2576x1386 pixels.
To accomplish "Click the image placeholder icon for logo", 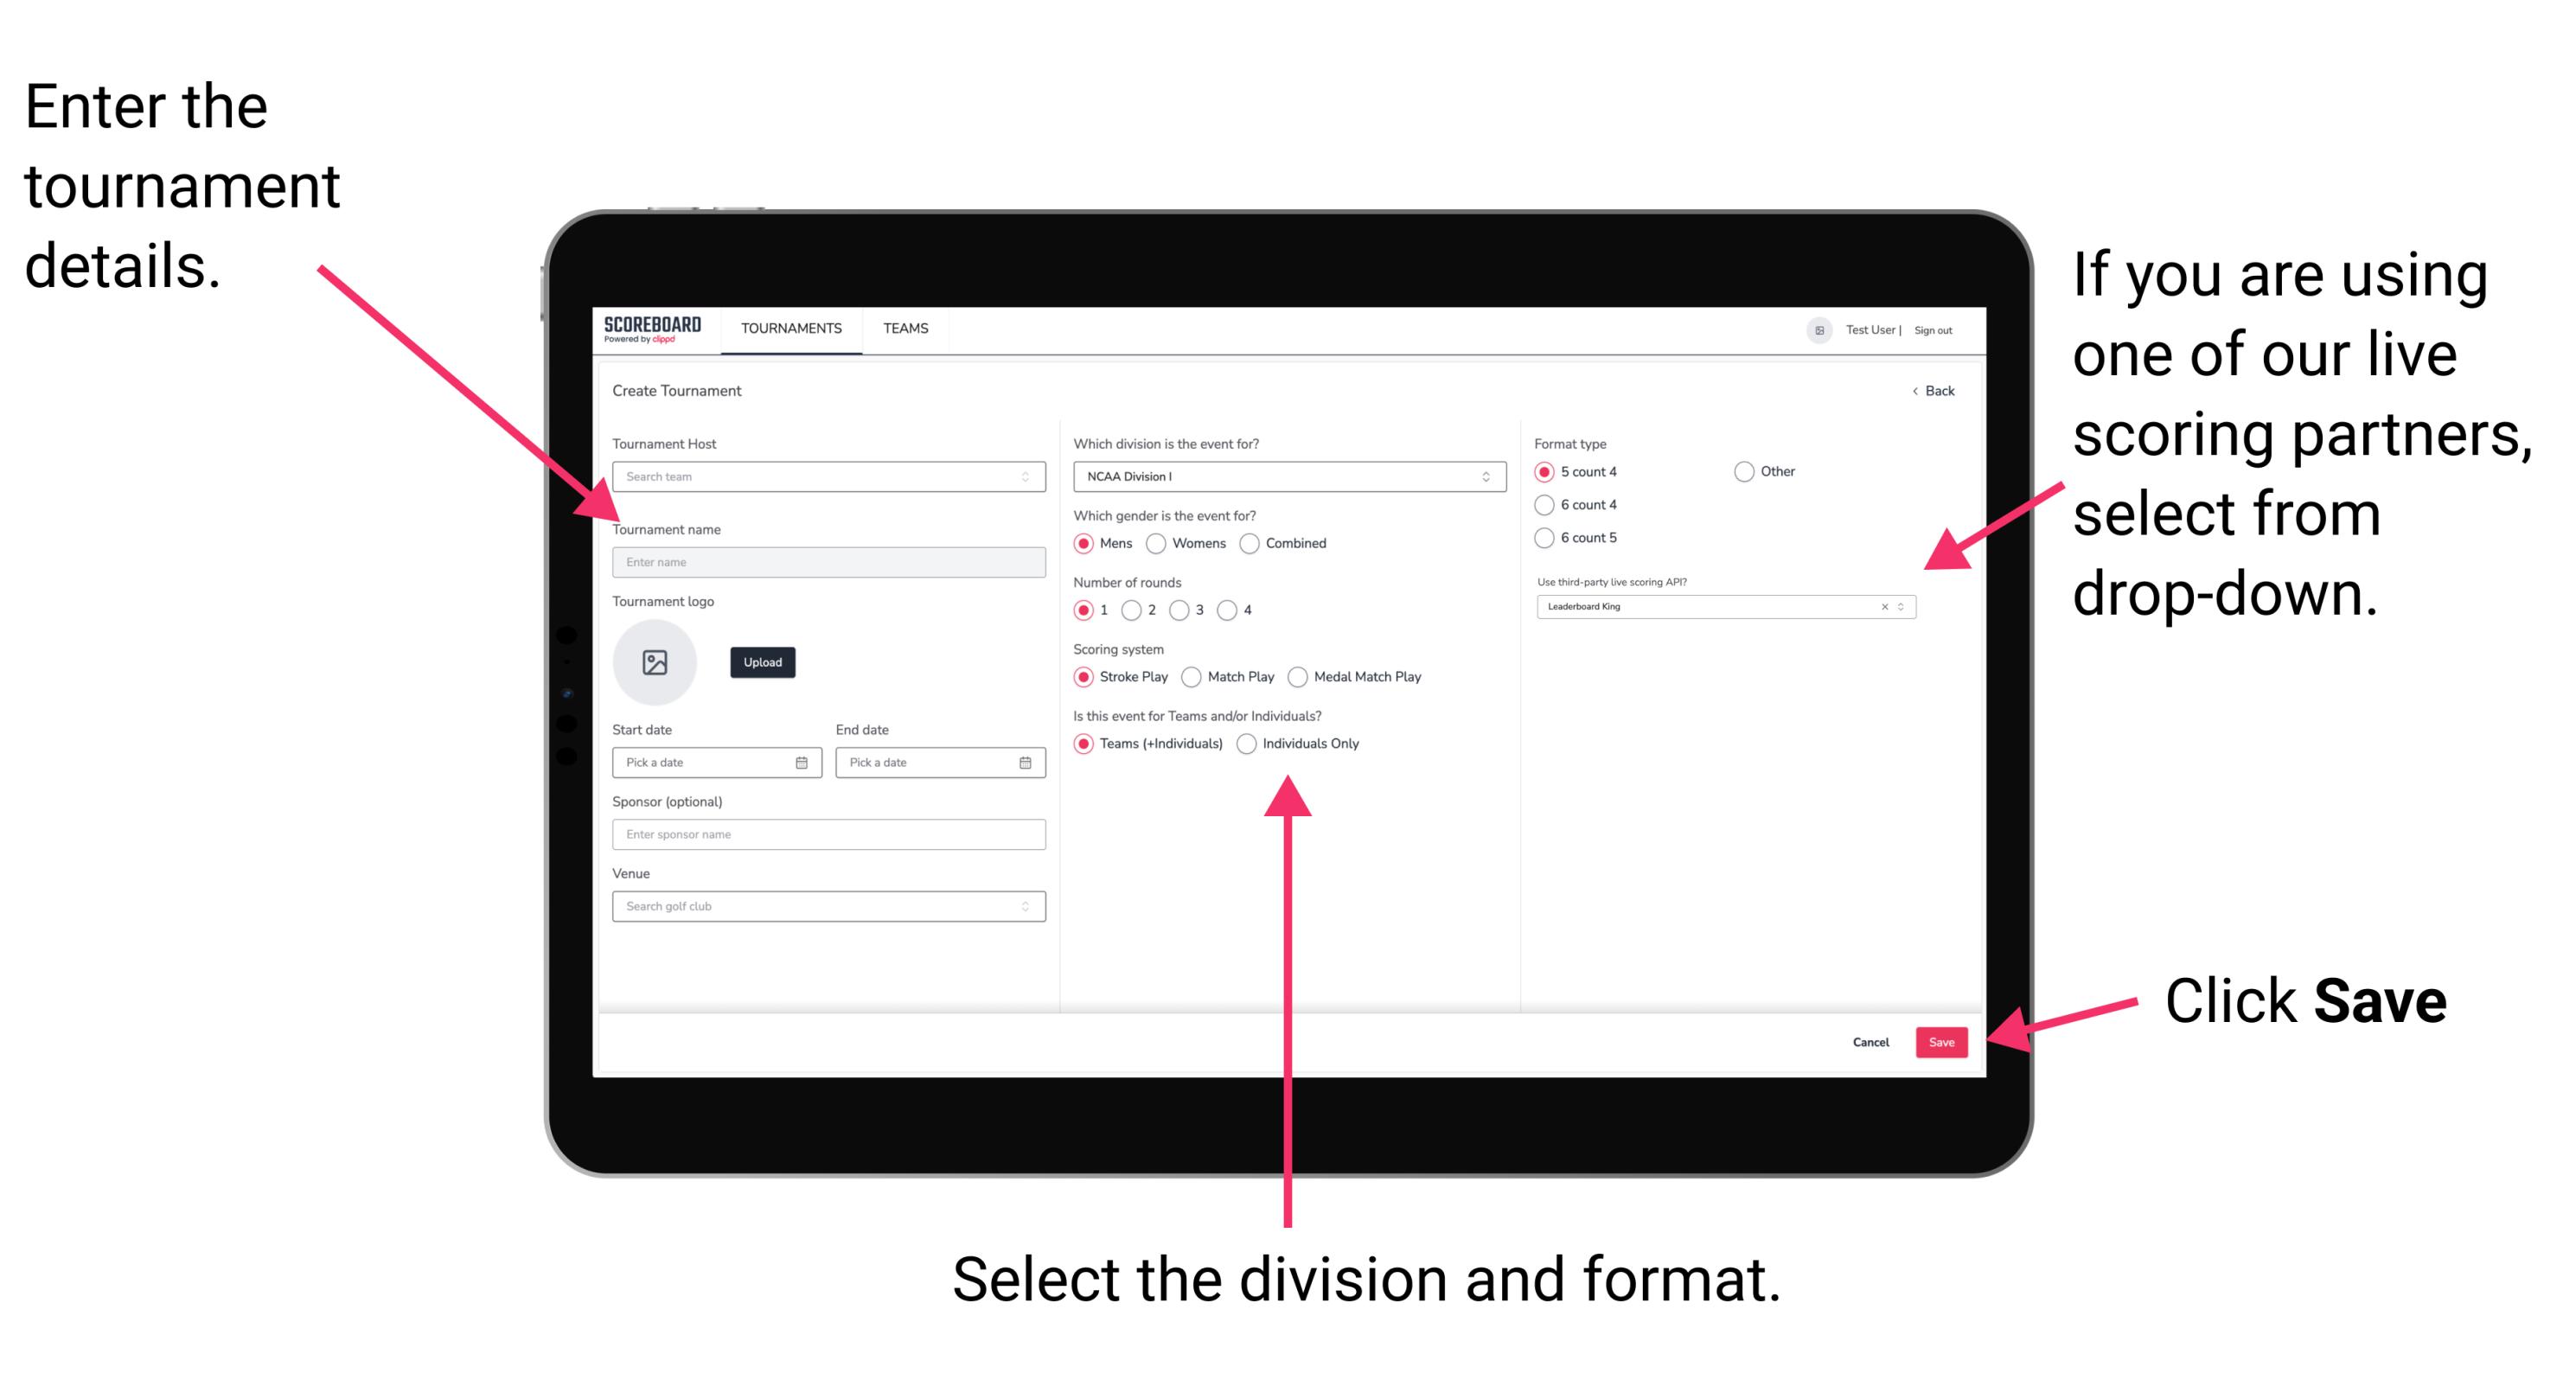I will 654,662.
